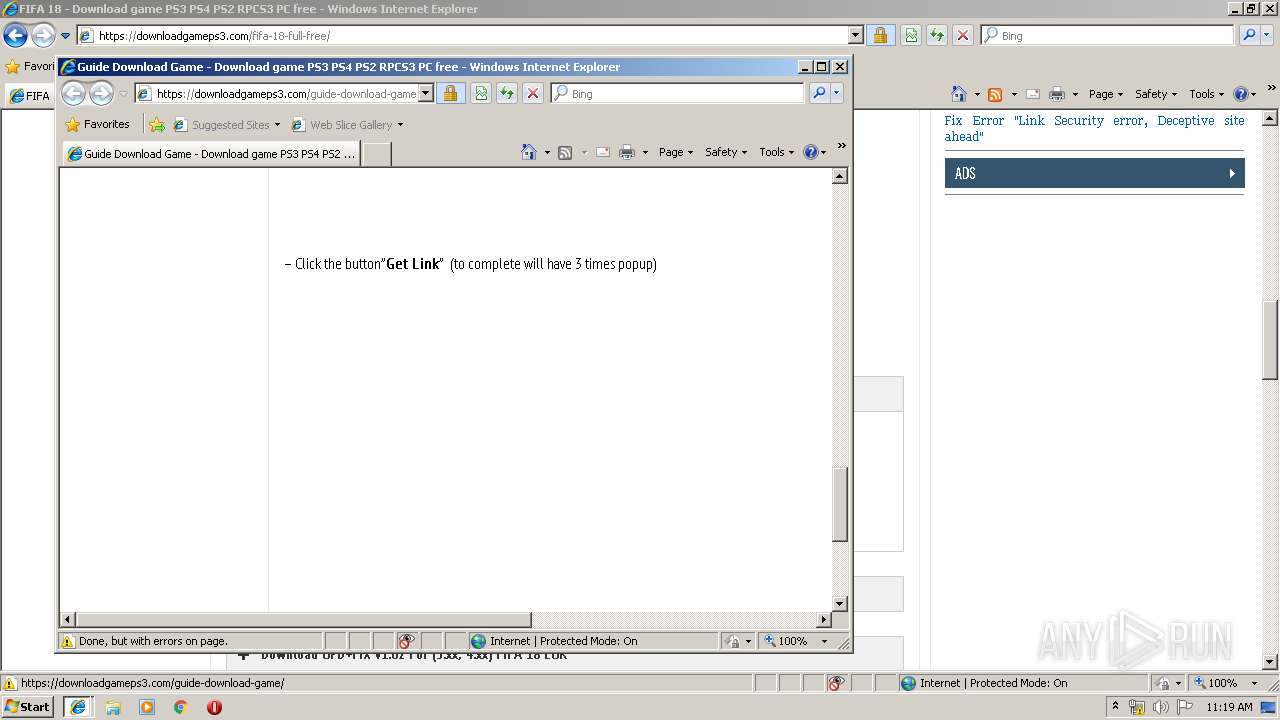Click Back button in FIFA 18 main window
This screenshot has height=720, width=1280.
pos(15,36)
